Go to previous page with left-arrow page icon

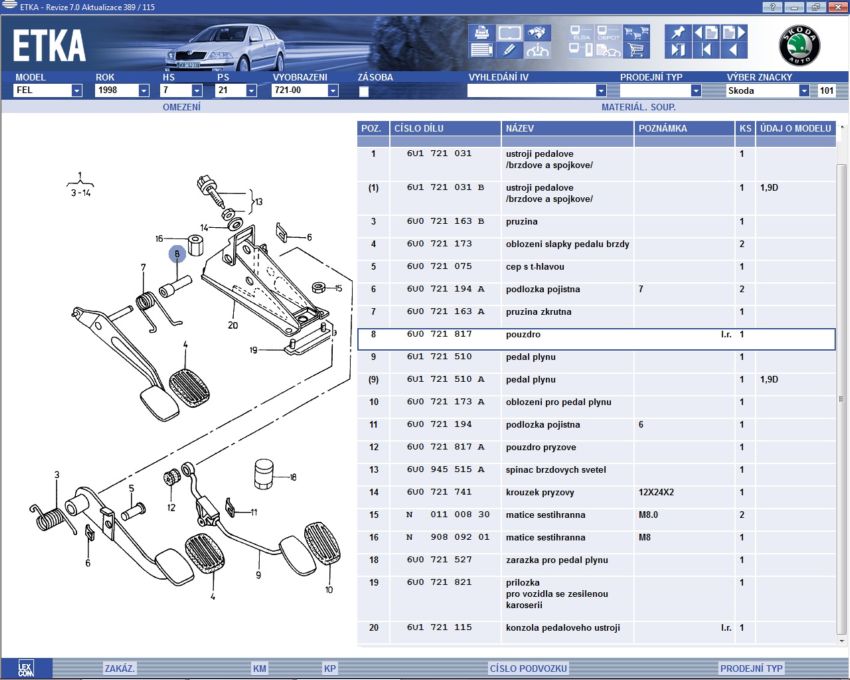click(706, 33)
